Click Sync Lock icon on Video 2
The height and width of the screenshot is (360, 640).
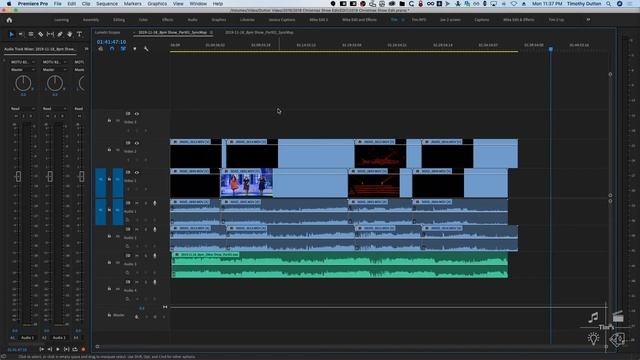point(128,143)
